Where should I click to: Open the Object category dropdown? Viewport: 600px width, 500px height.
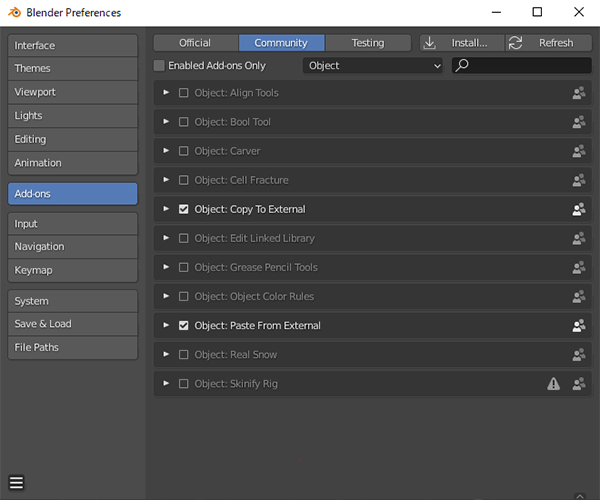point(373,66)
